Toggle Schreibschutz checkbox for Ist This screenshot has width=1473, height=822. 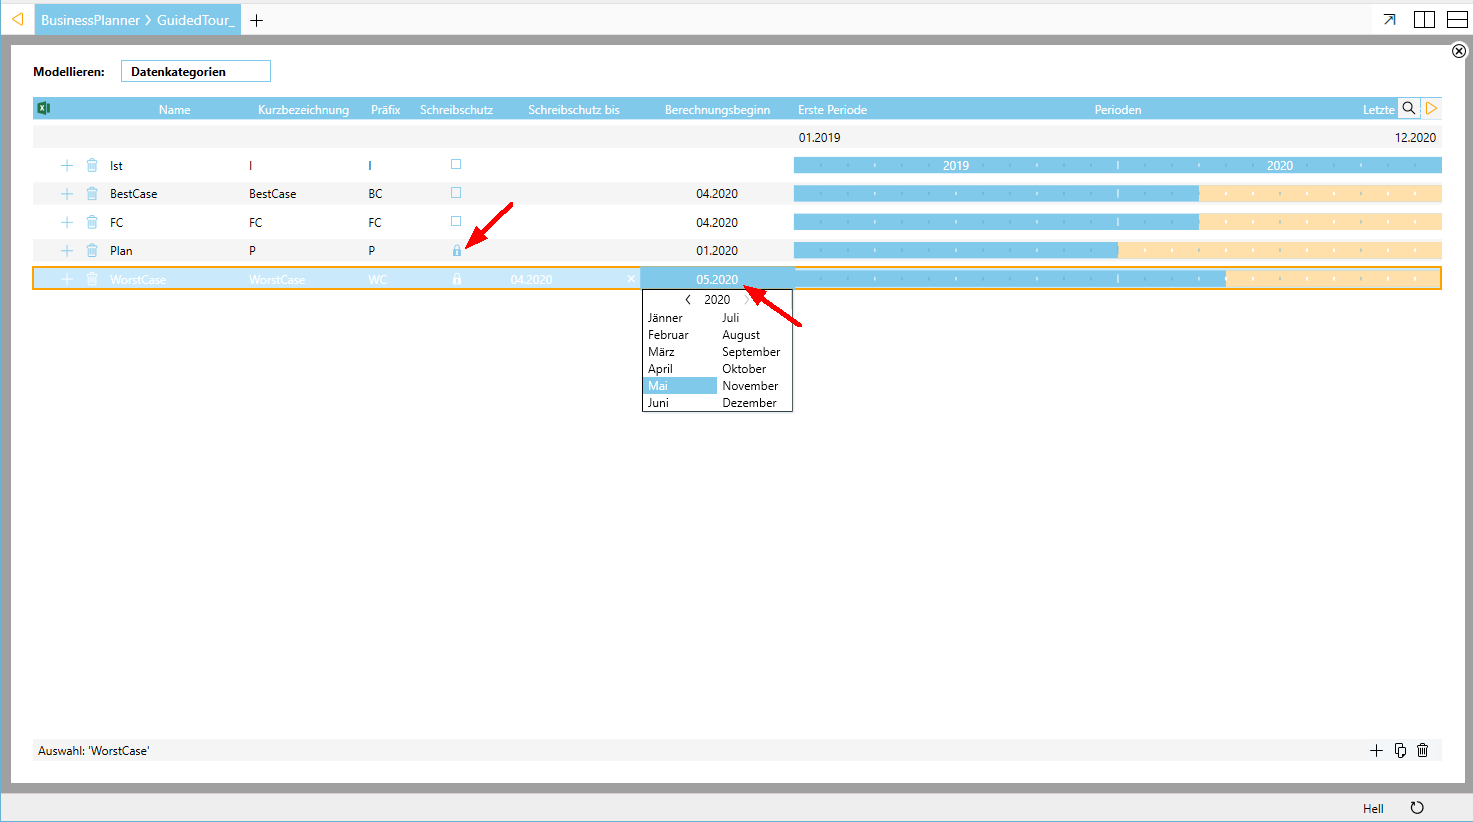[x=456, y=164]
